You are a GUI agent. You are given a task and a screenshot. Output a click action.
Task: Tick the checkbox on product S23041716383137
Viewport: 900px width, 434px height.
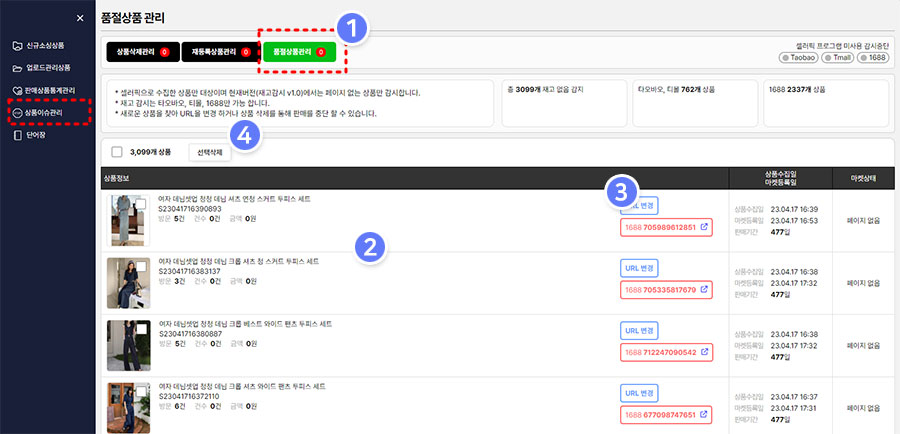(x=141, y=265)
